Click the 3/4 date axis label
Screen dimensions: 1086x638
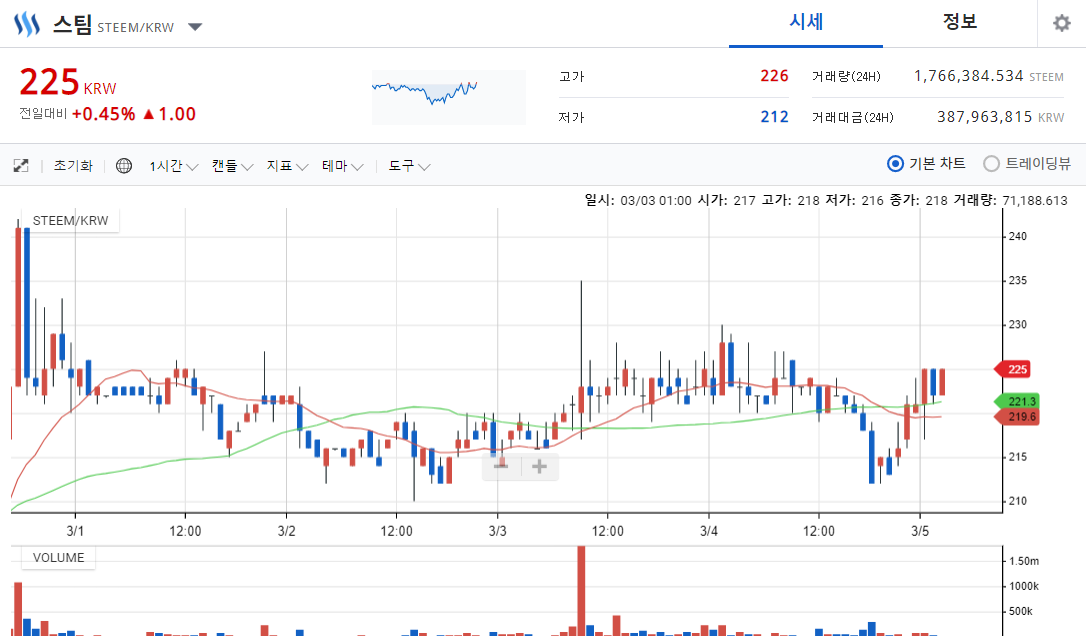[x=709, y=531]
